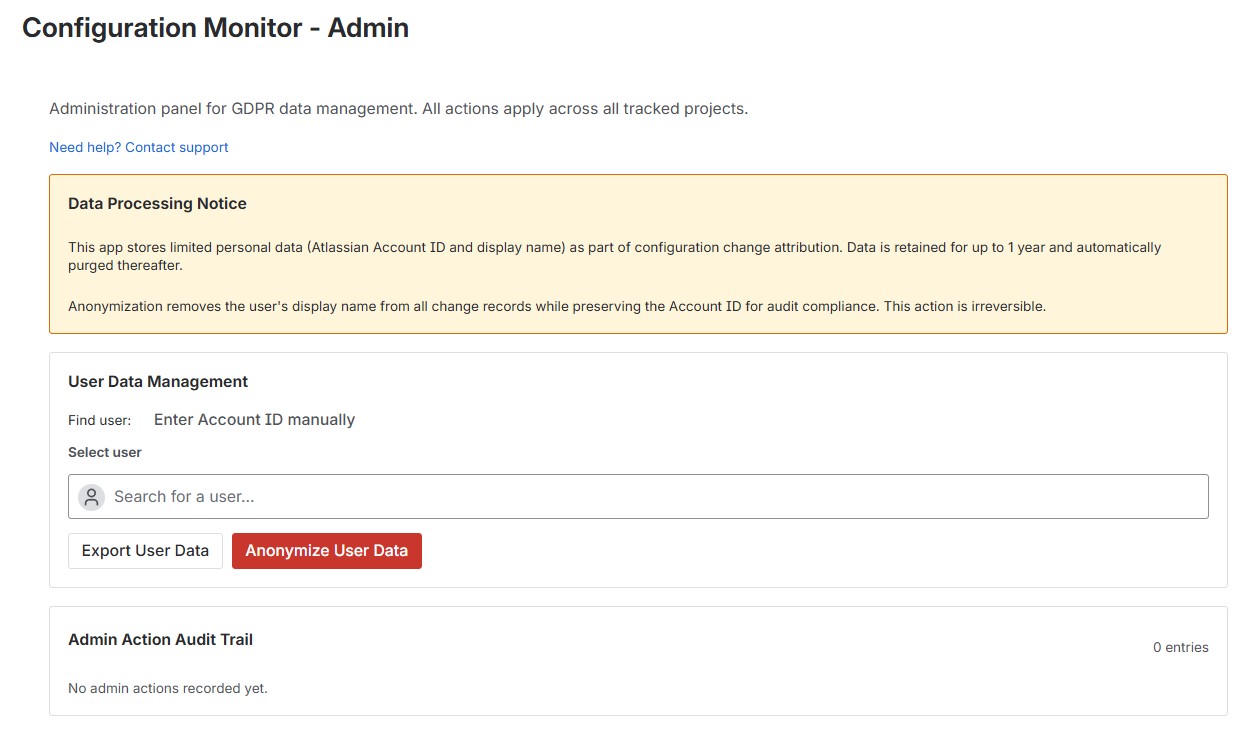Click the Need help text link

(x=84, y=147)
